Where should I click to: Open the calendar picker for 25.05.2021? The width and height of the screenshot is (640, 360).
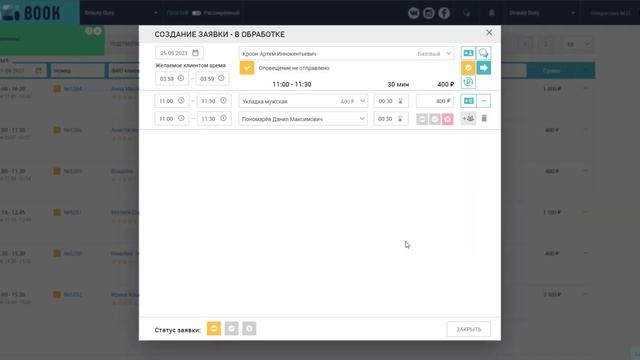pos(195,53)
